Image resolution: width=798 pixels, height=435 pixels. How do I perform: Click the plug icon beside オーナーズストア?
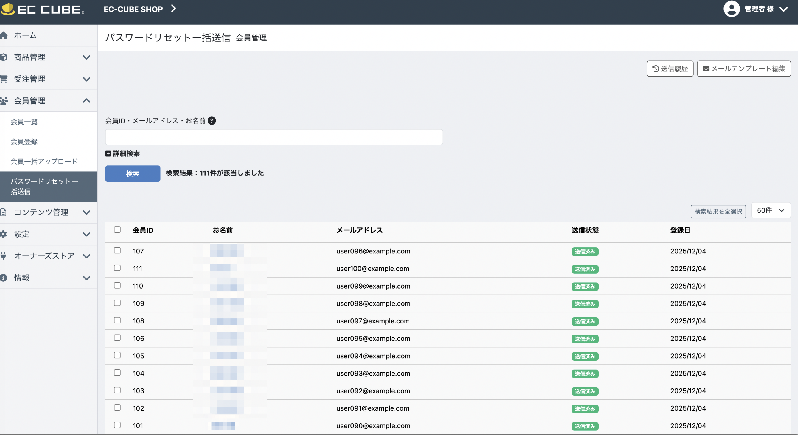[4, 256]
